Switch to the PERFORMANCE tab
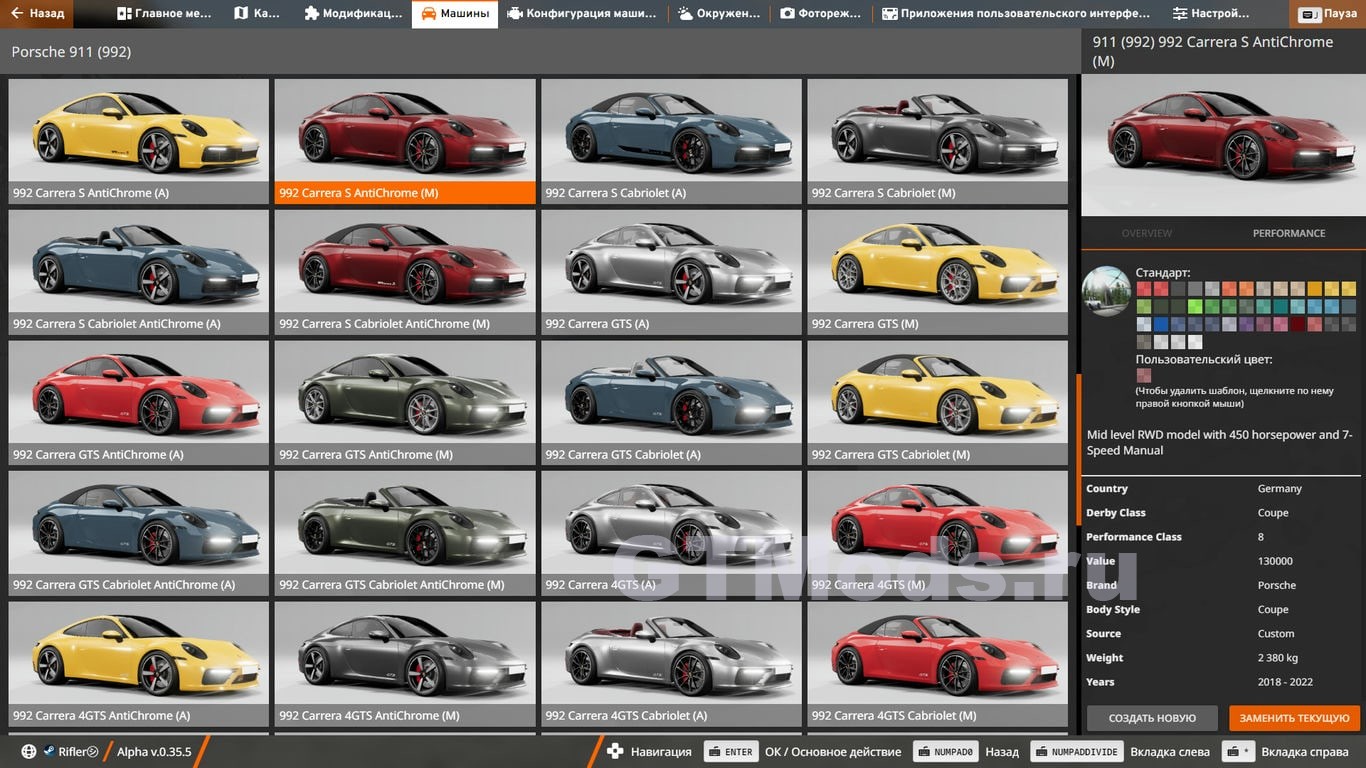Viewport: 1366px width, 768px height. 1289,233
